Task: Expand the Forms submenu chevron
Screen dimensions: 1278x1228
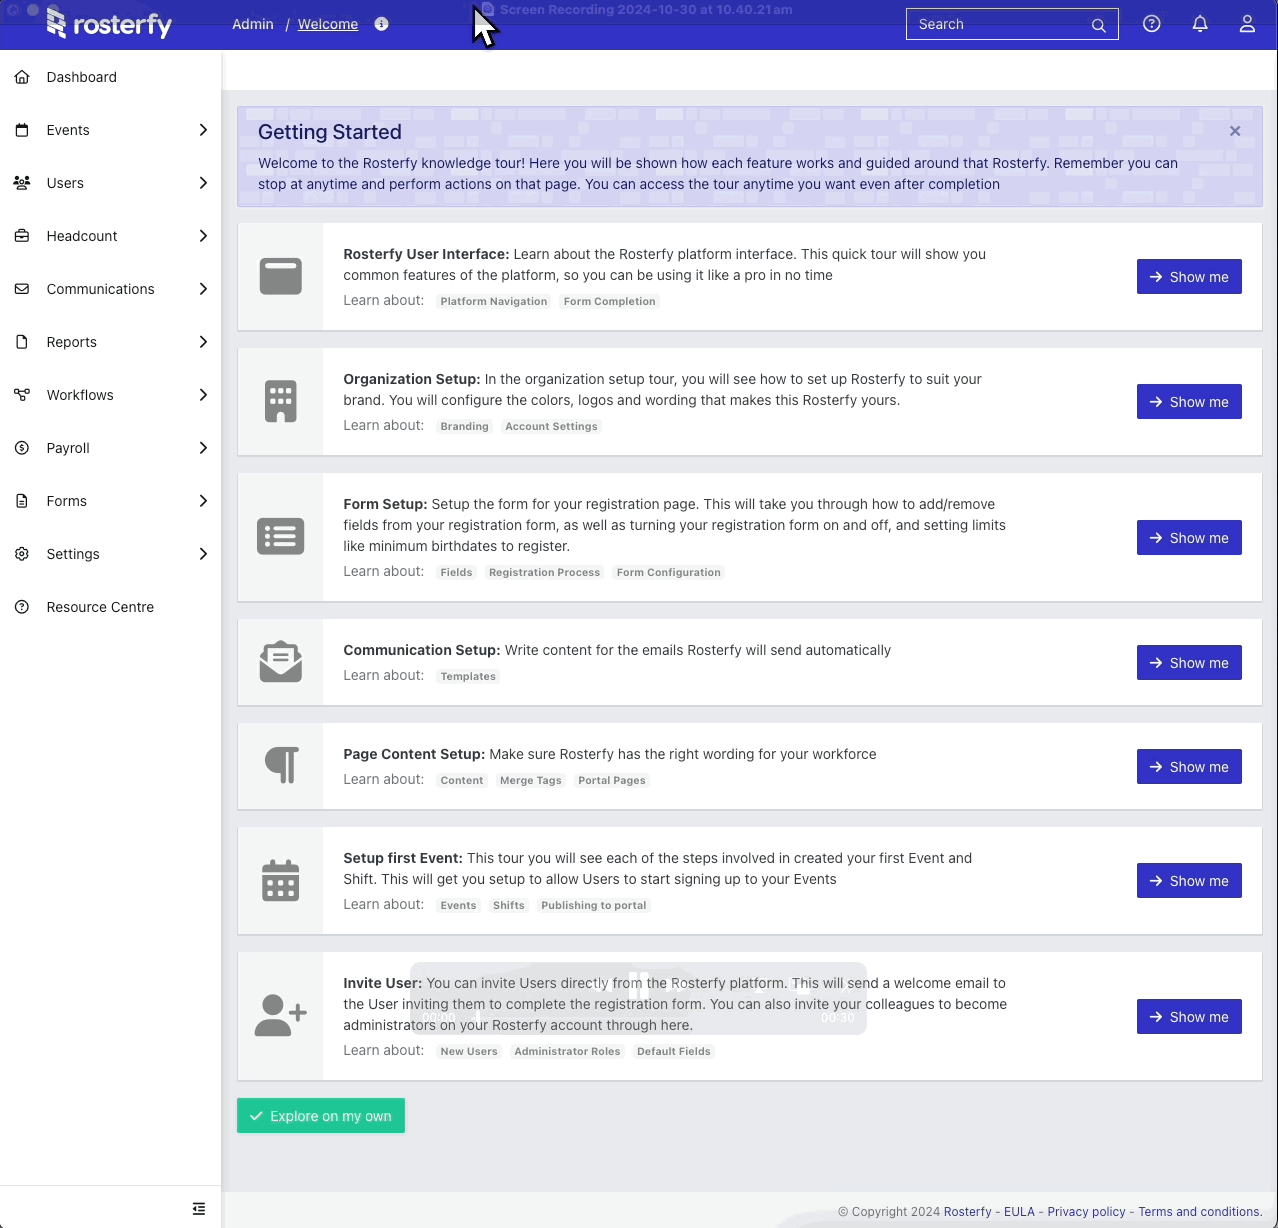Action: click(x=203, y=501)
